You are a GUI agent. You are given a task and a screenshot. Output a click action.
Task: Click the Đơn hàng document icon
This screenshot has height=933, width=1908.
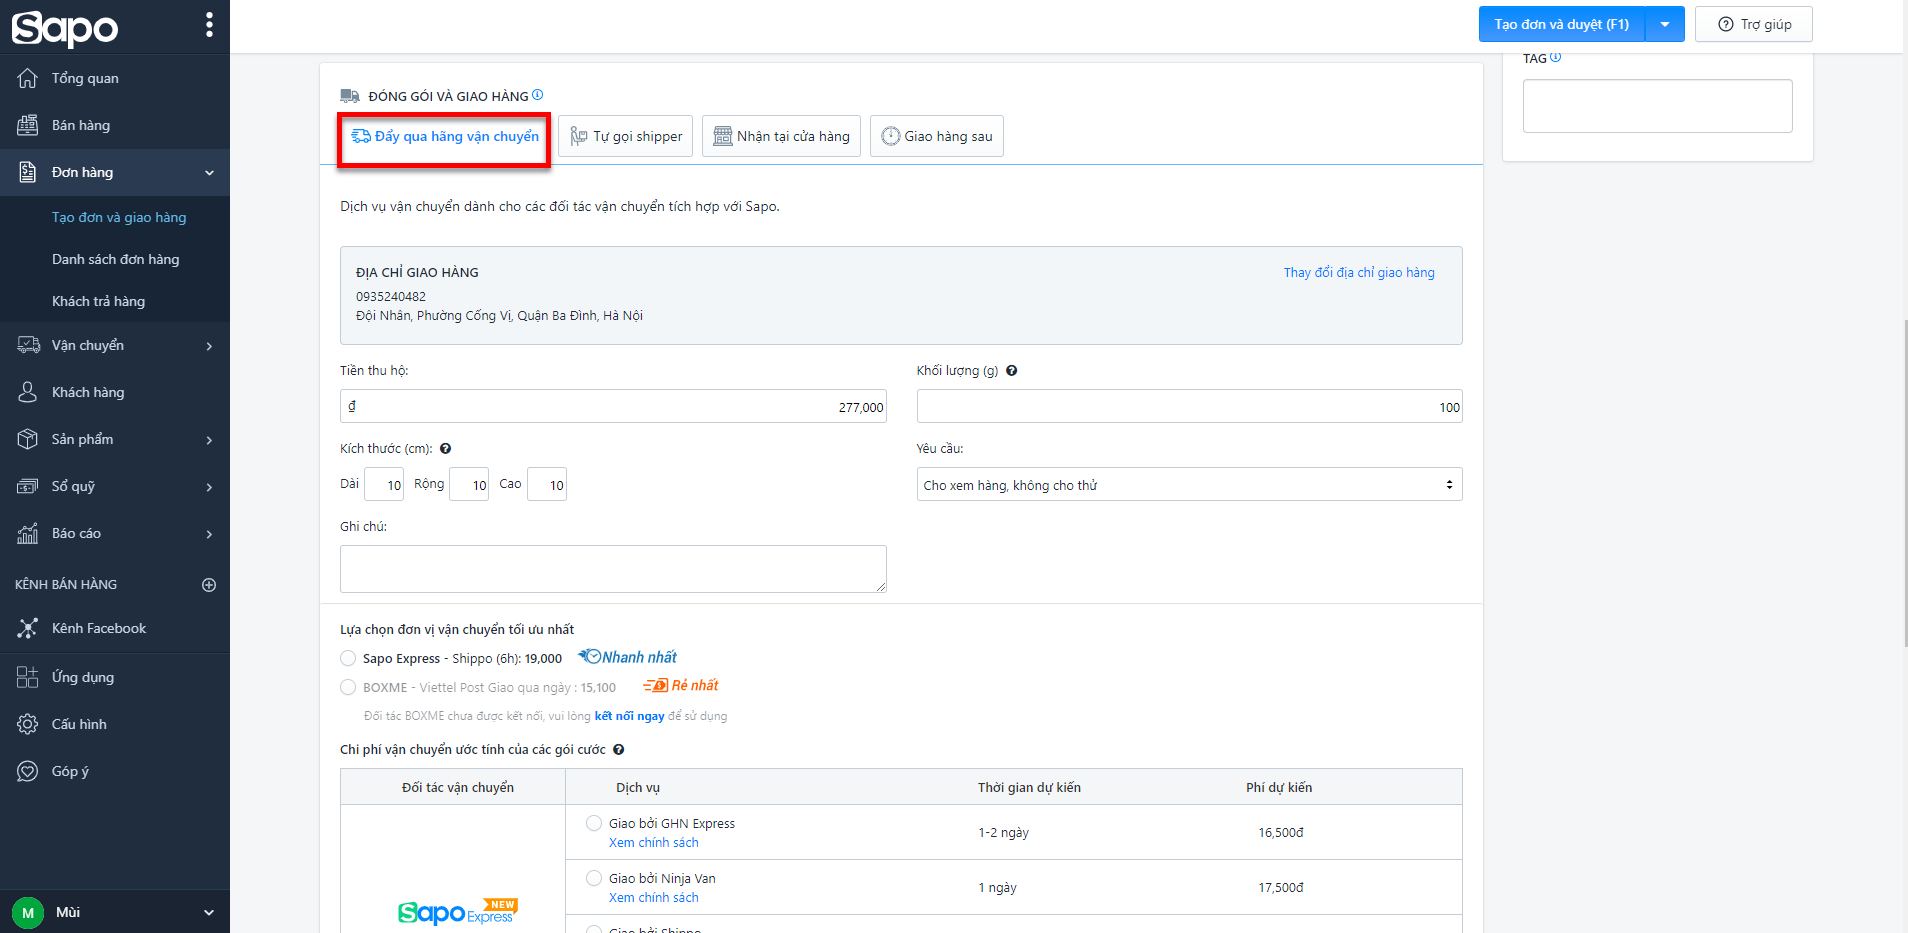pyautogui.click(x=28, y=172)
